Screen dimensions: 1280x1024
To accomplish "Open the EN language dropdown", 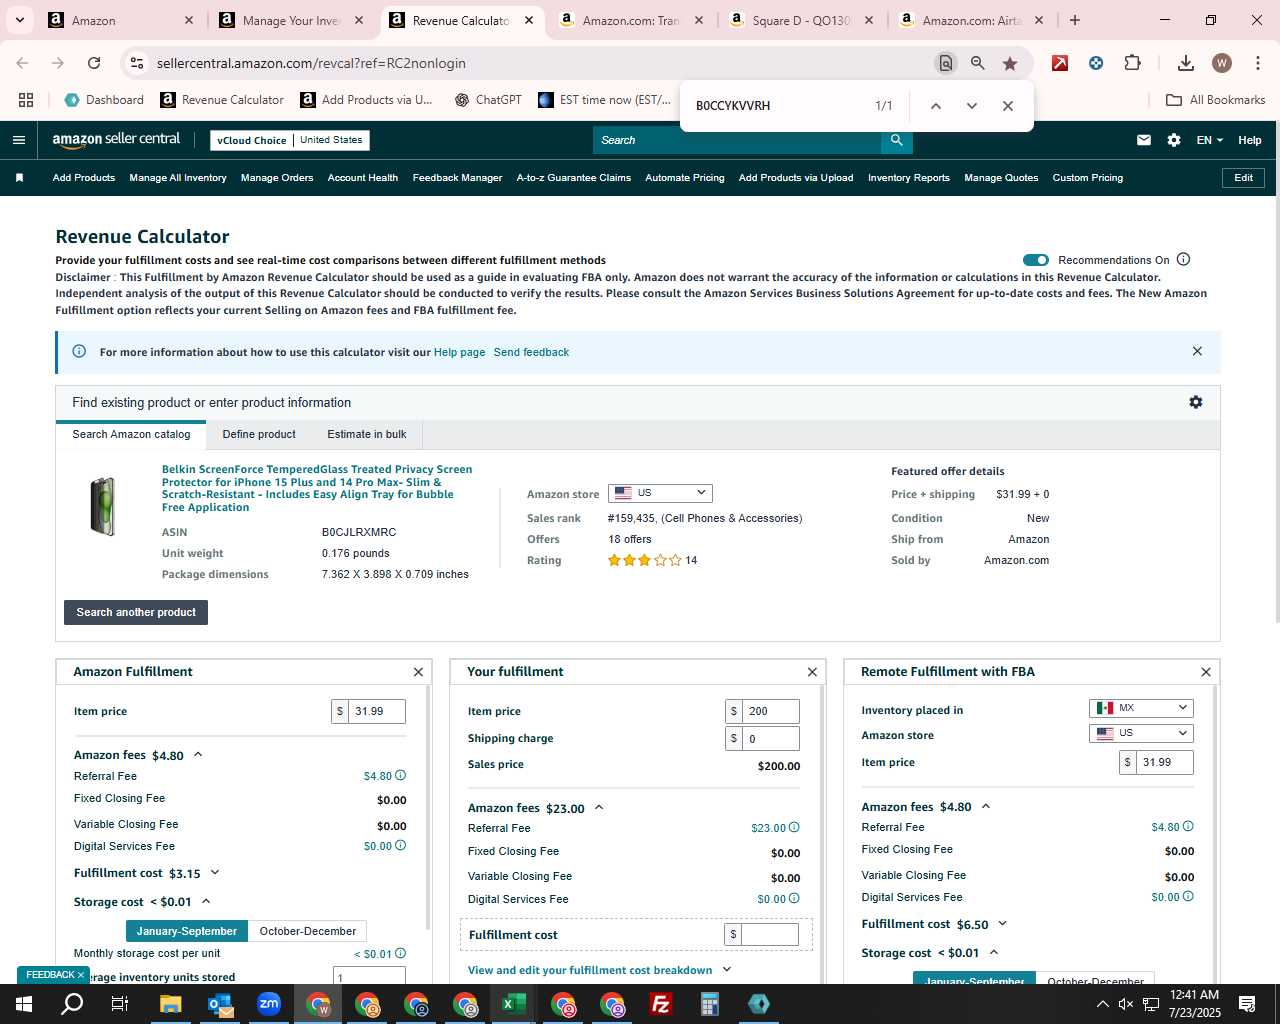I will [1209, 140].
